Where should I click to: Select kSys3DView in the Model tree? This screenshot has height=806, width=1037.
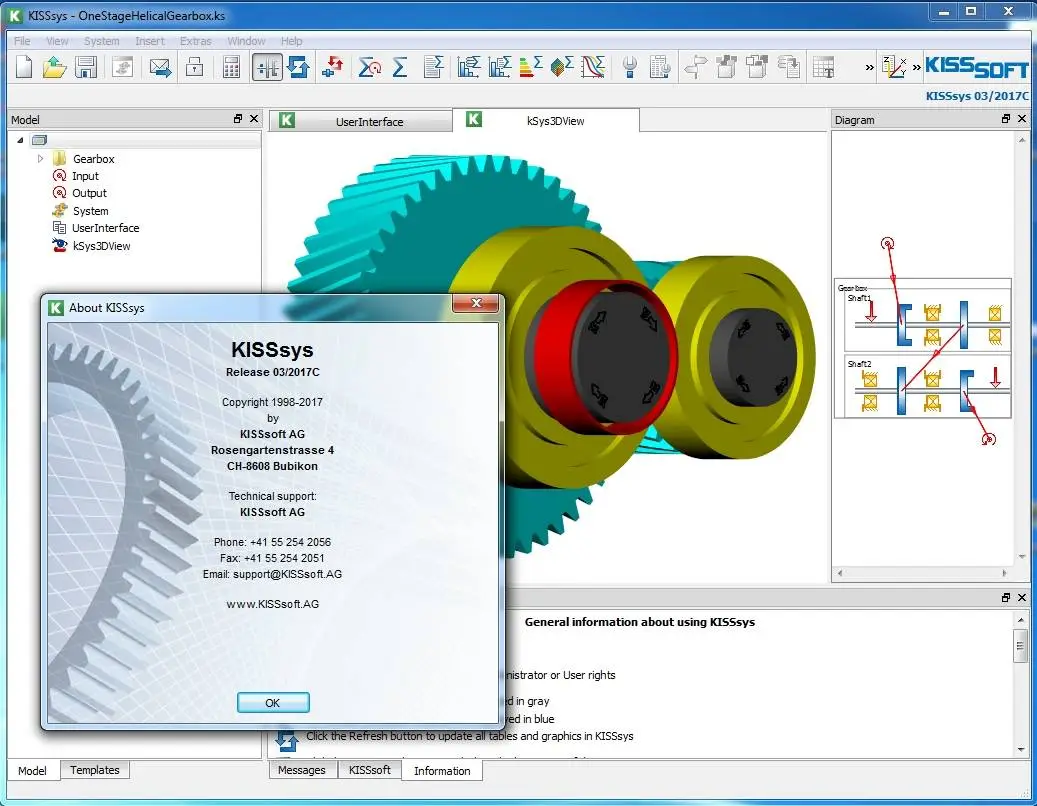coord(101,246)
